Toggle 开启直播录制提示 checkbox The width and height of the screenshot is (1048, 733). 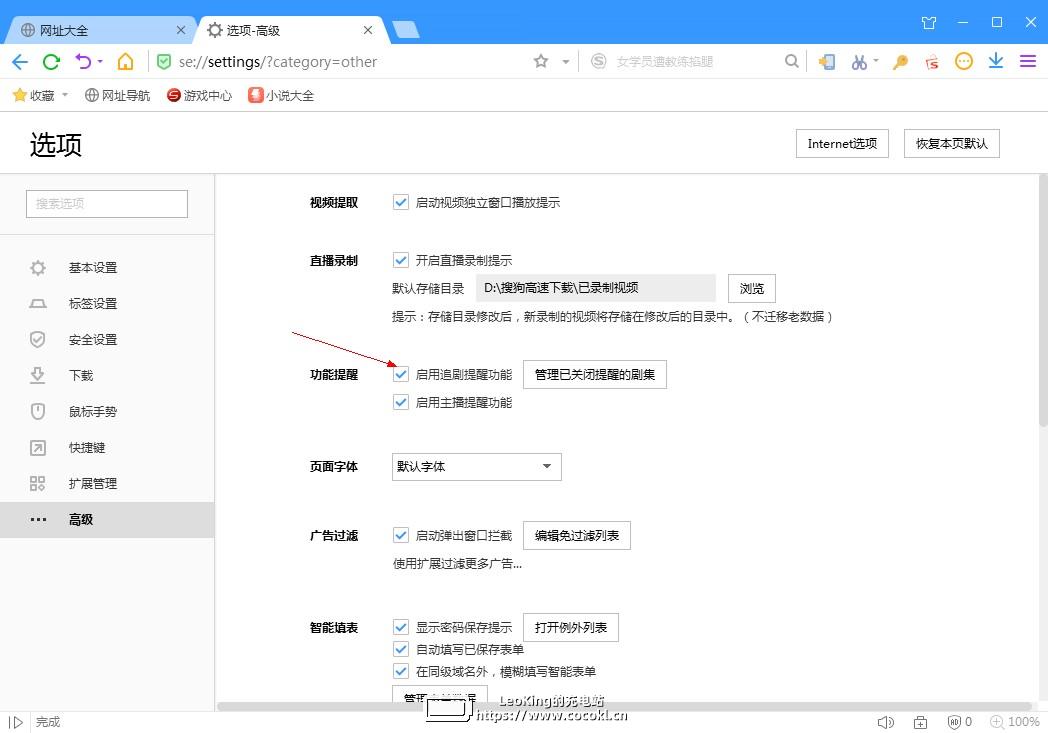pos(401,261)
